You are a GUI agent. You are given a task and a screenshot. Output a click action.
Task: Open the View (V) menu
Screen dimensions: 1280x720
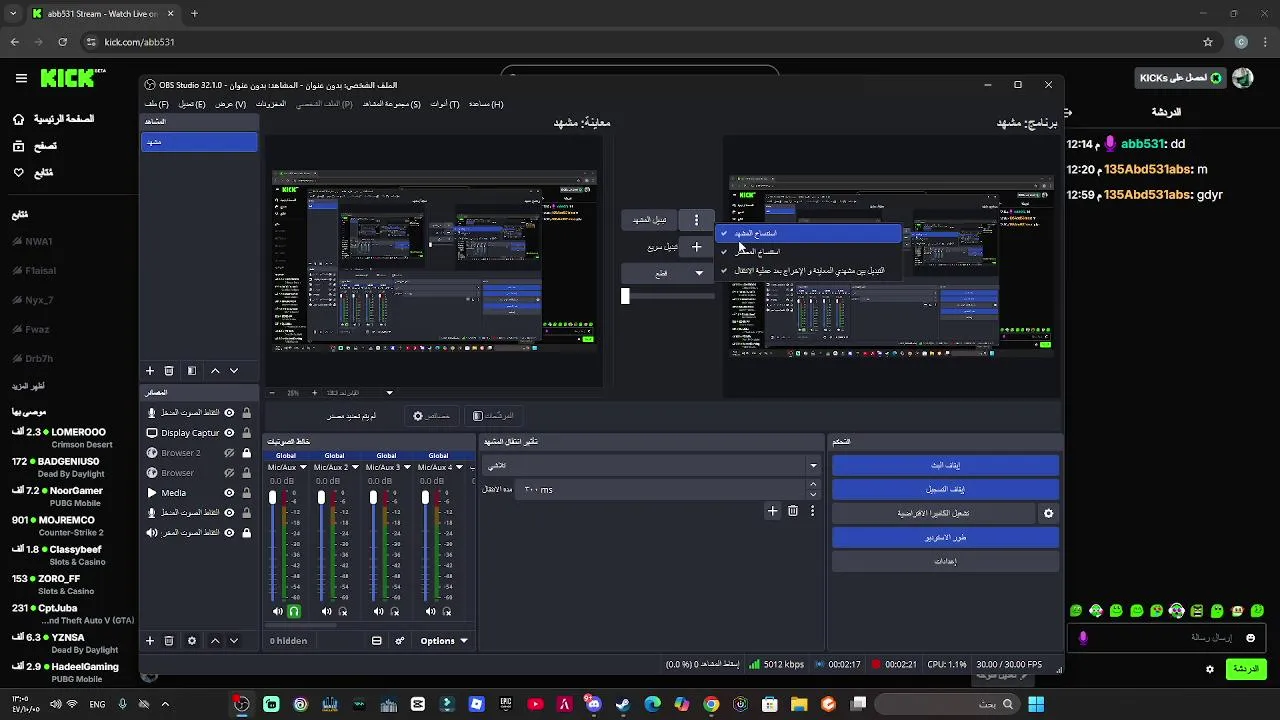click(x=230, y=104)
